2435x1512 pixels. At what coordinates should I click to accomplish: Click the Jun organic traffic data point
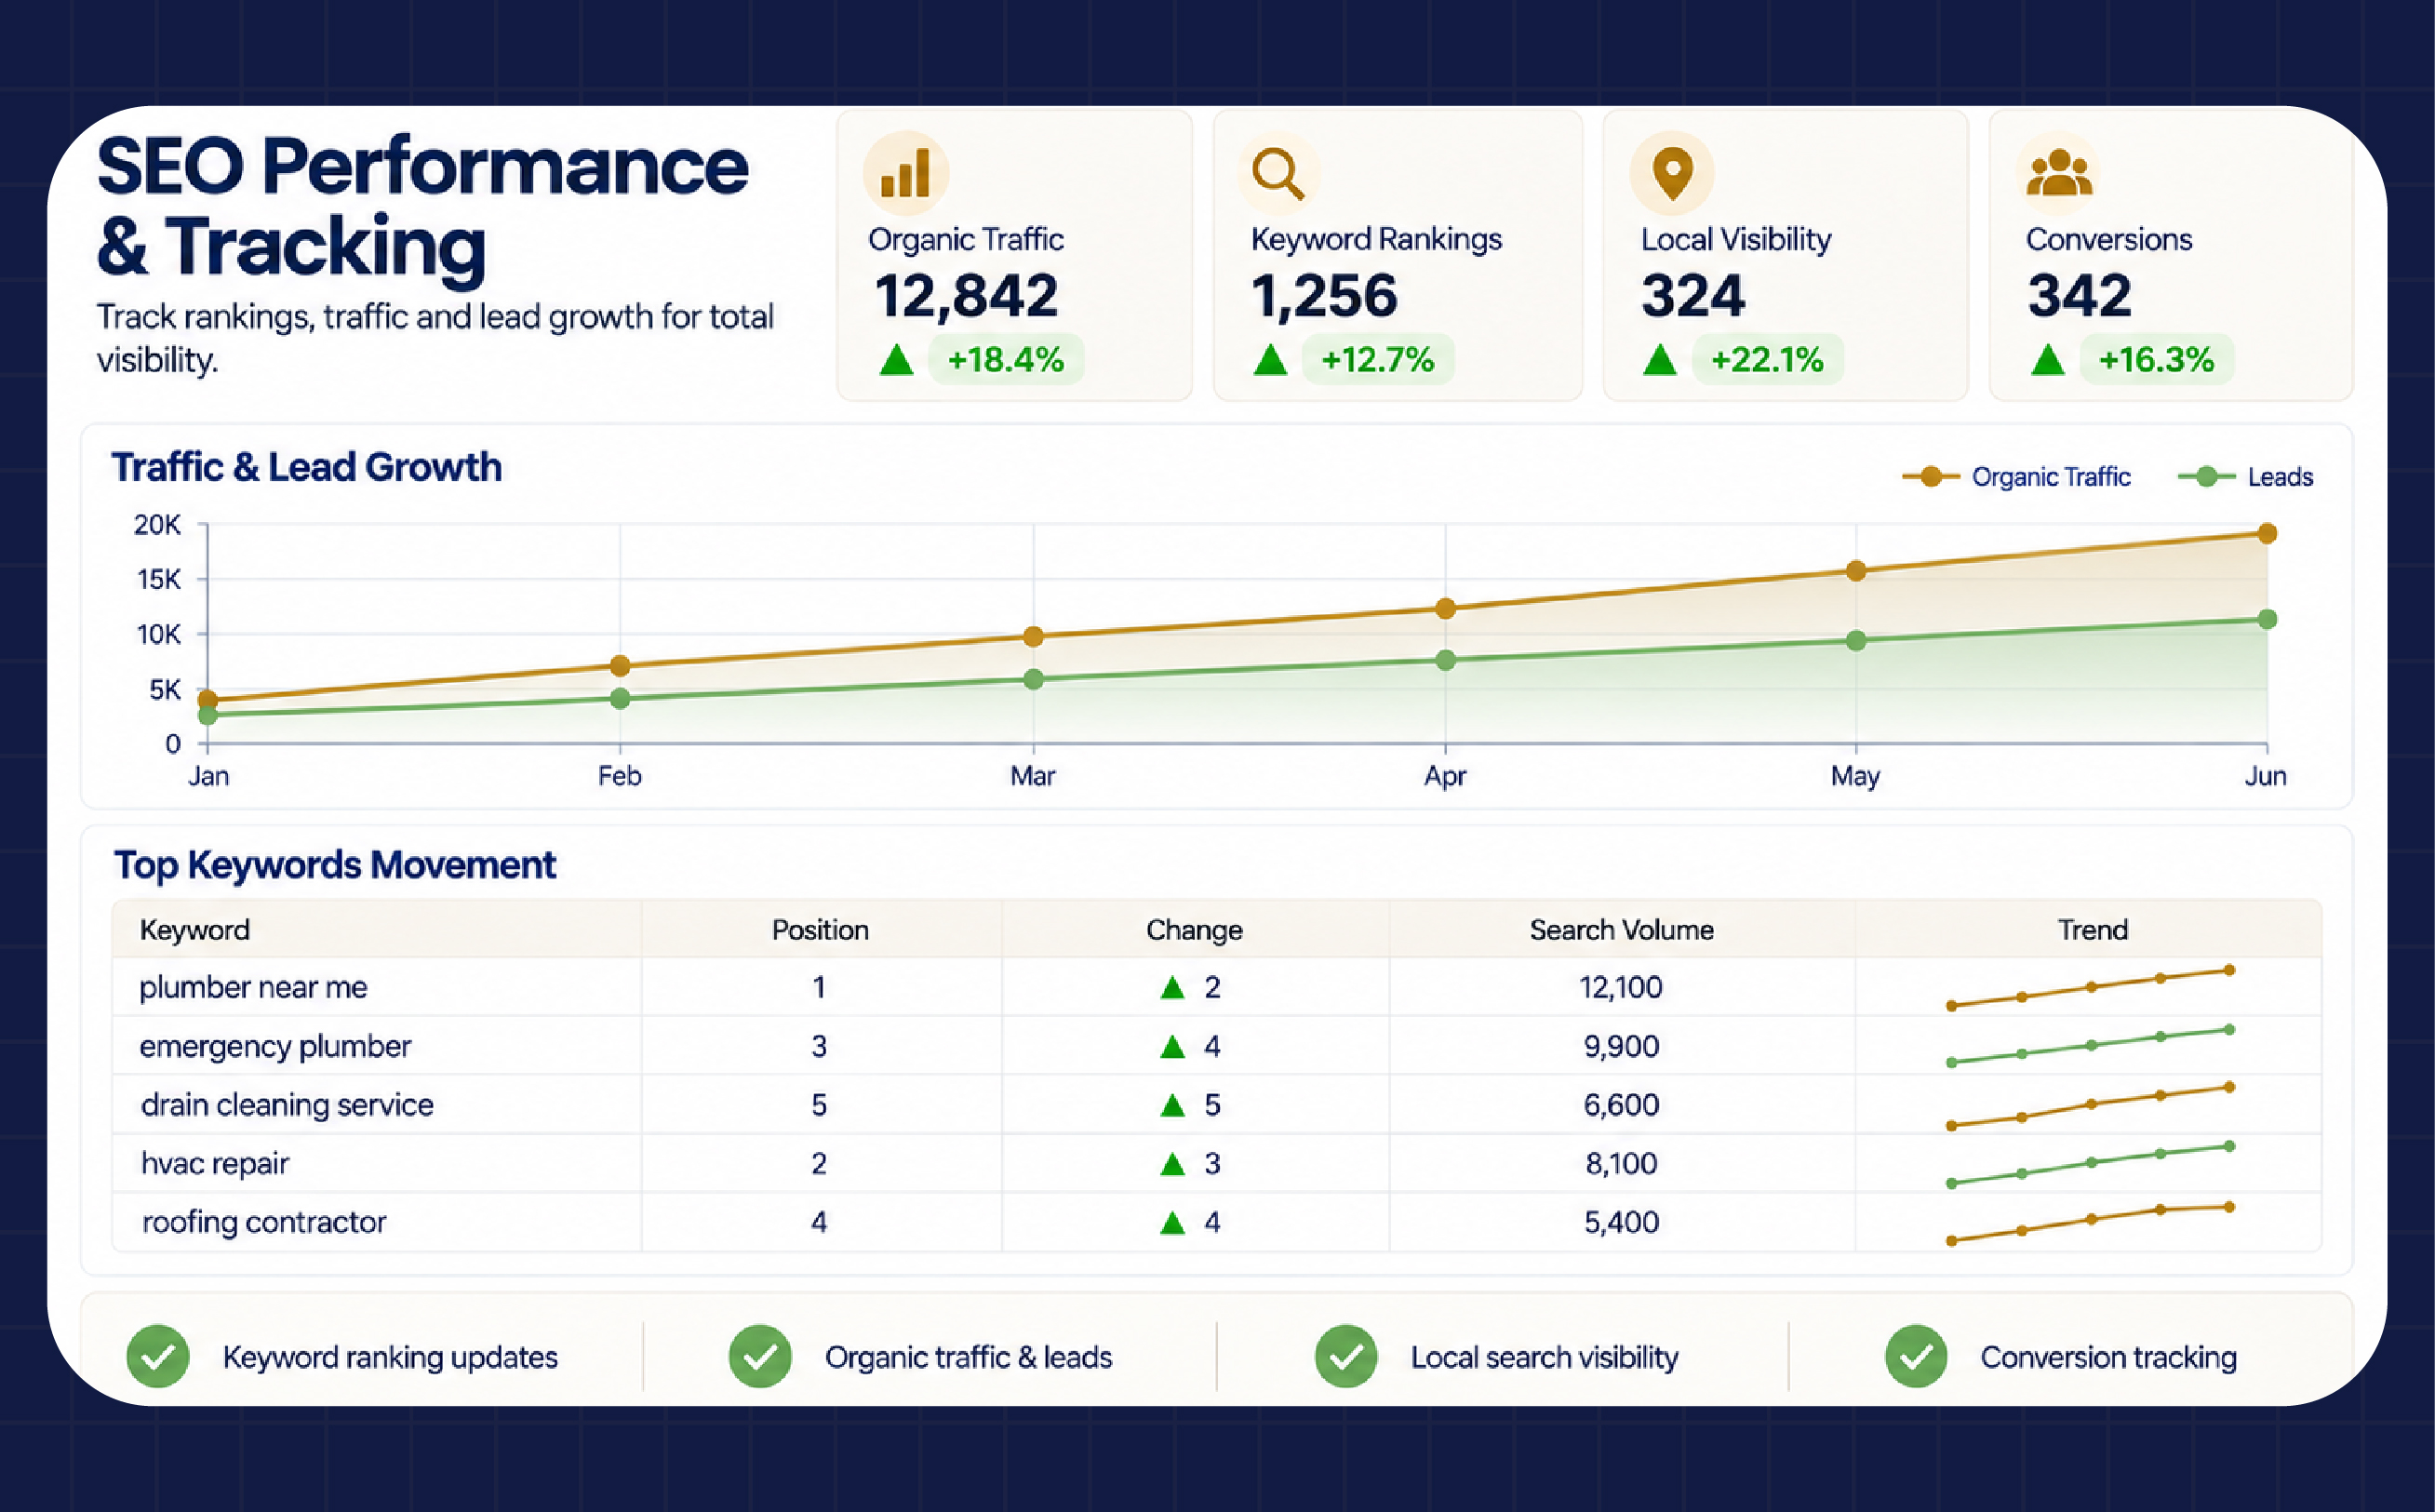[2267, 533]
